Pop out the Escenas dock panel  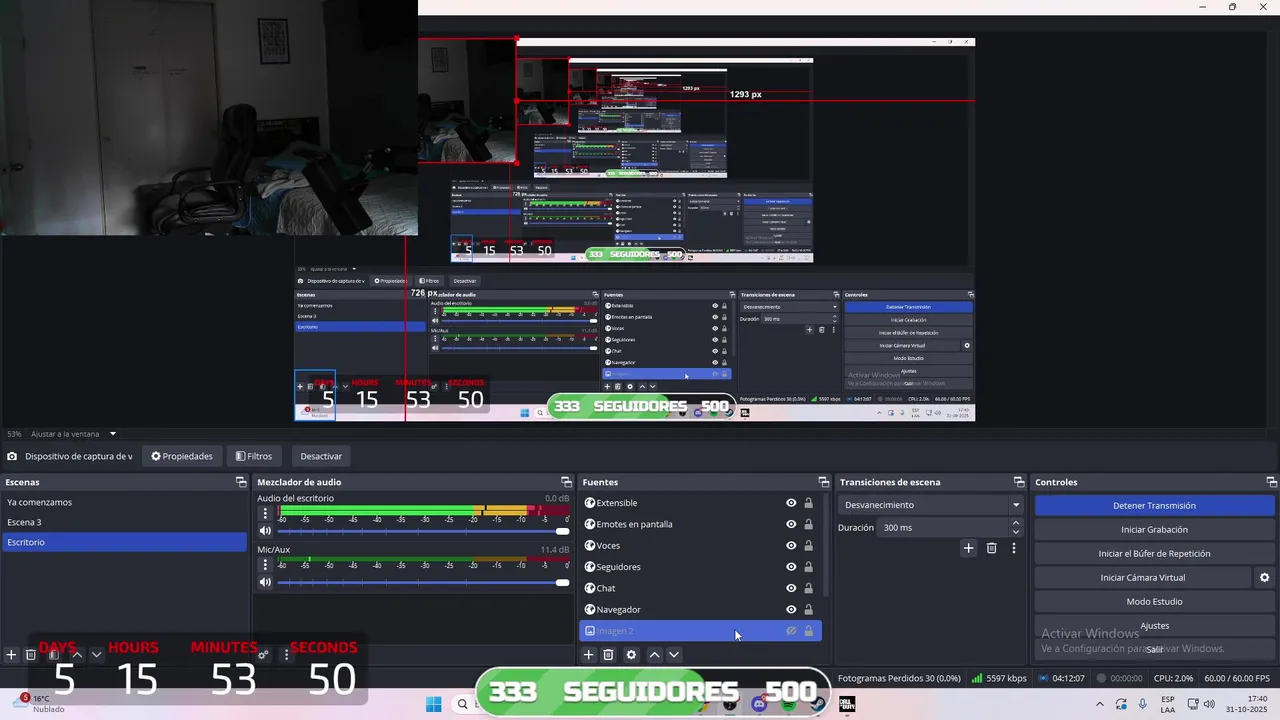[x=241, y=482]
